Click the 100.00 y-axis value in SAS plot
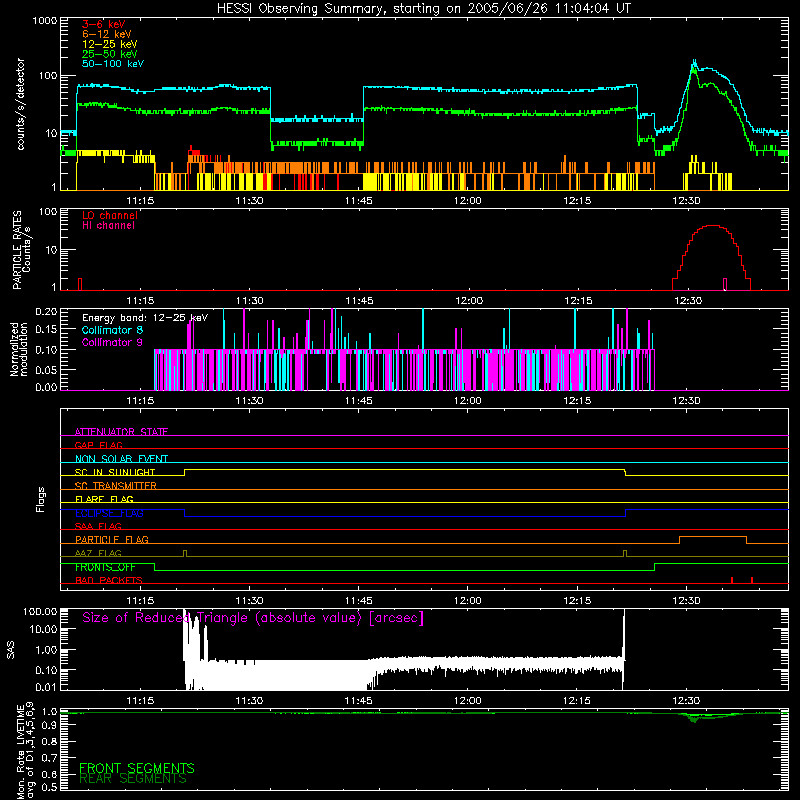Viewport: 800px width, 800px height. [x=40, y=611]
